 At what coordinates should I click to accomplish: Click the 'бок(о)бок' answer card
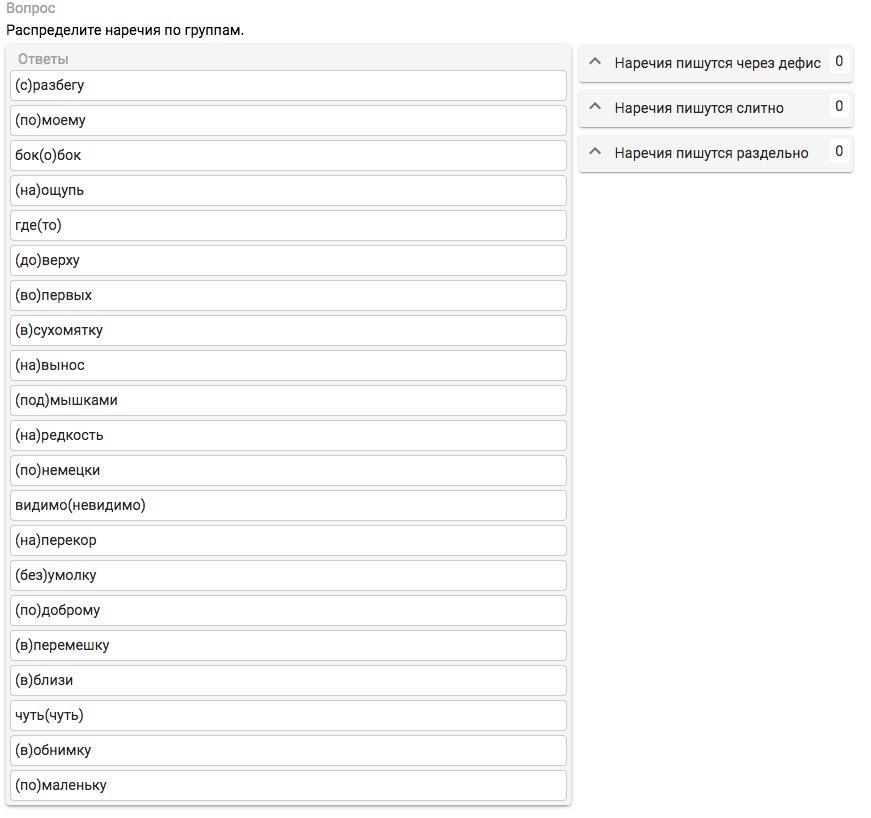(x=288, y=155)
